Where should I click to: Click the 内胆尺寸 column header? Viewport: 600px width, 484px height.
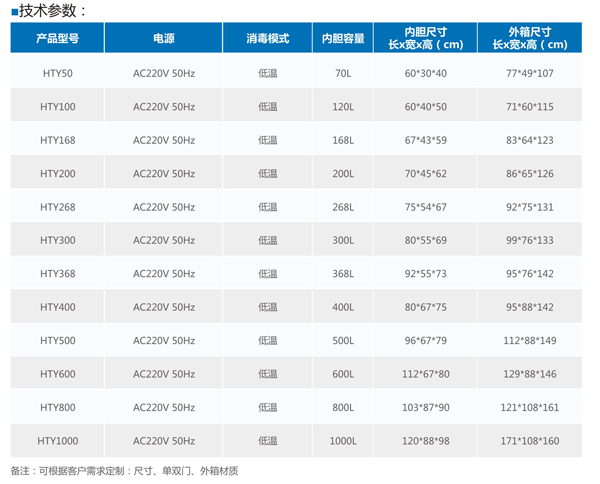[x=426, y=38]
